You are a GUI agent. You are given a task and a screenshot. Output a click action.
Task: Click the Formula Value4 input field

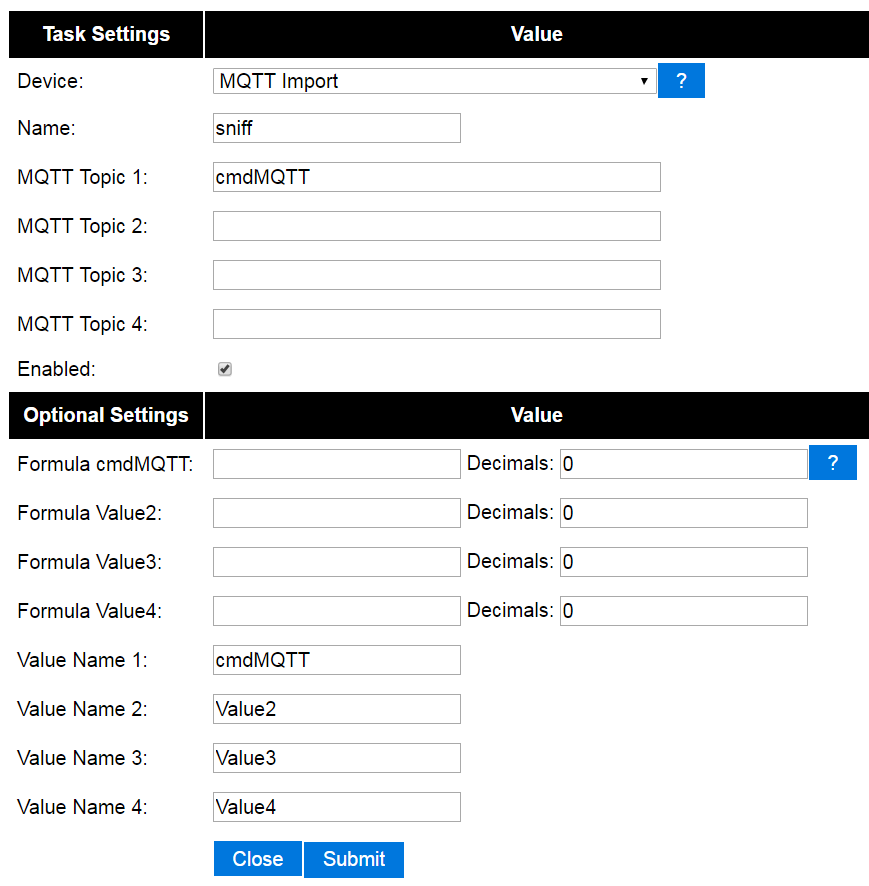(x=337, y=611)
